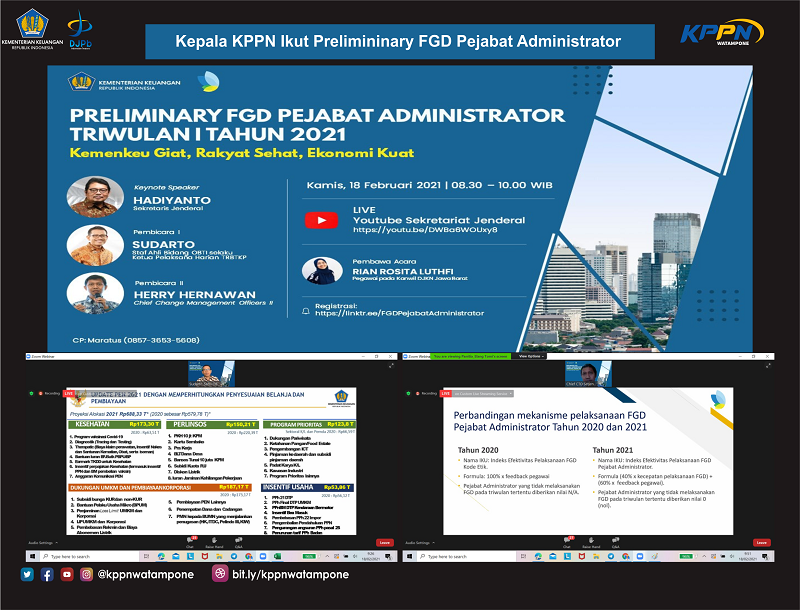
Task: Open Chat in the left Zoom window
Action: tap(190, 542)
